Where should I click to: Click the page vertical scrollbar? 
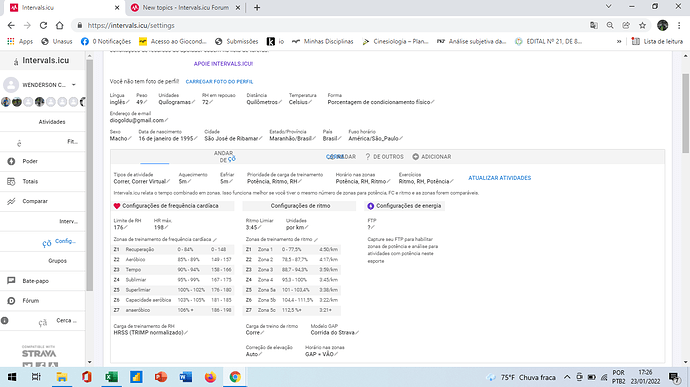[685, 114]
